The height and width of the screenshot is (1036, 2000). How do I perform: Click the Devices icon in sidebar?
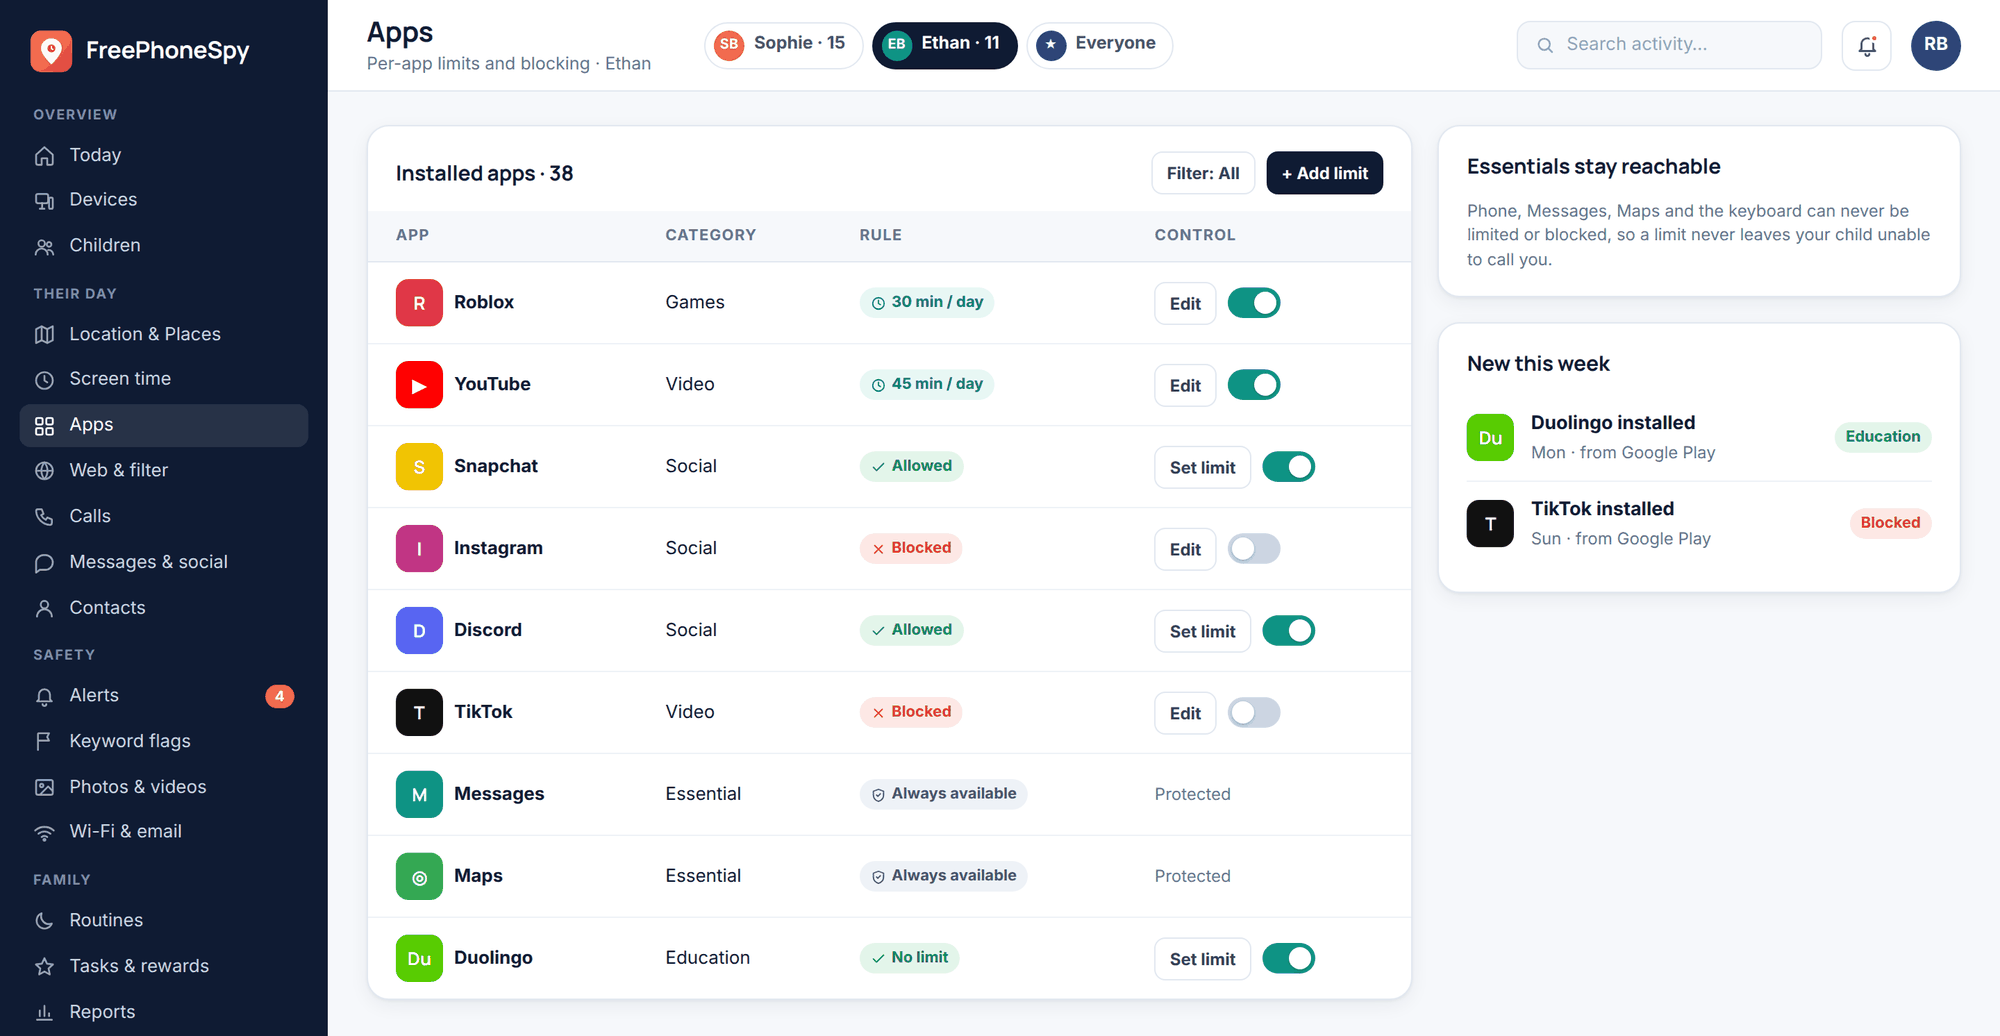point(44,201)
